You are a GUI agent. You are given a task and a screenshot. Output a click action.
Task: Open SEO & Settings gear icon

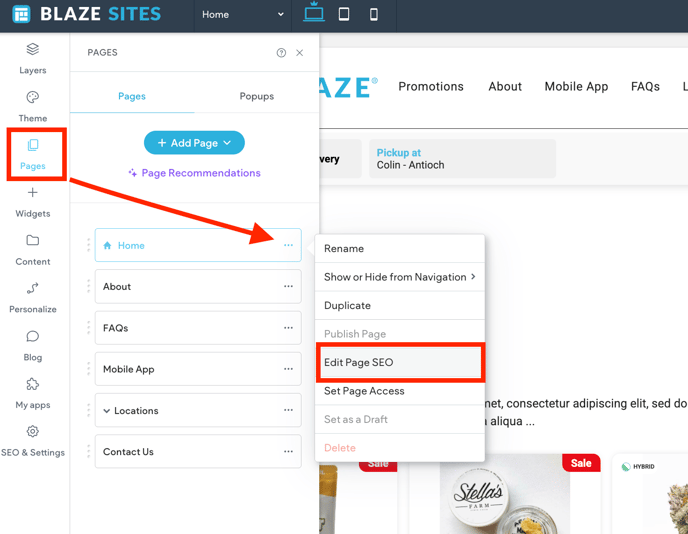[x=33, y=432]
